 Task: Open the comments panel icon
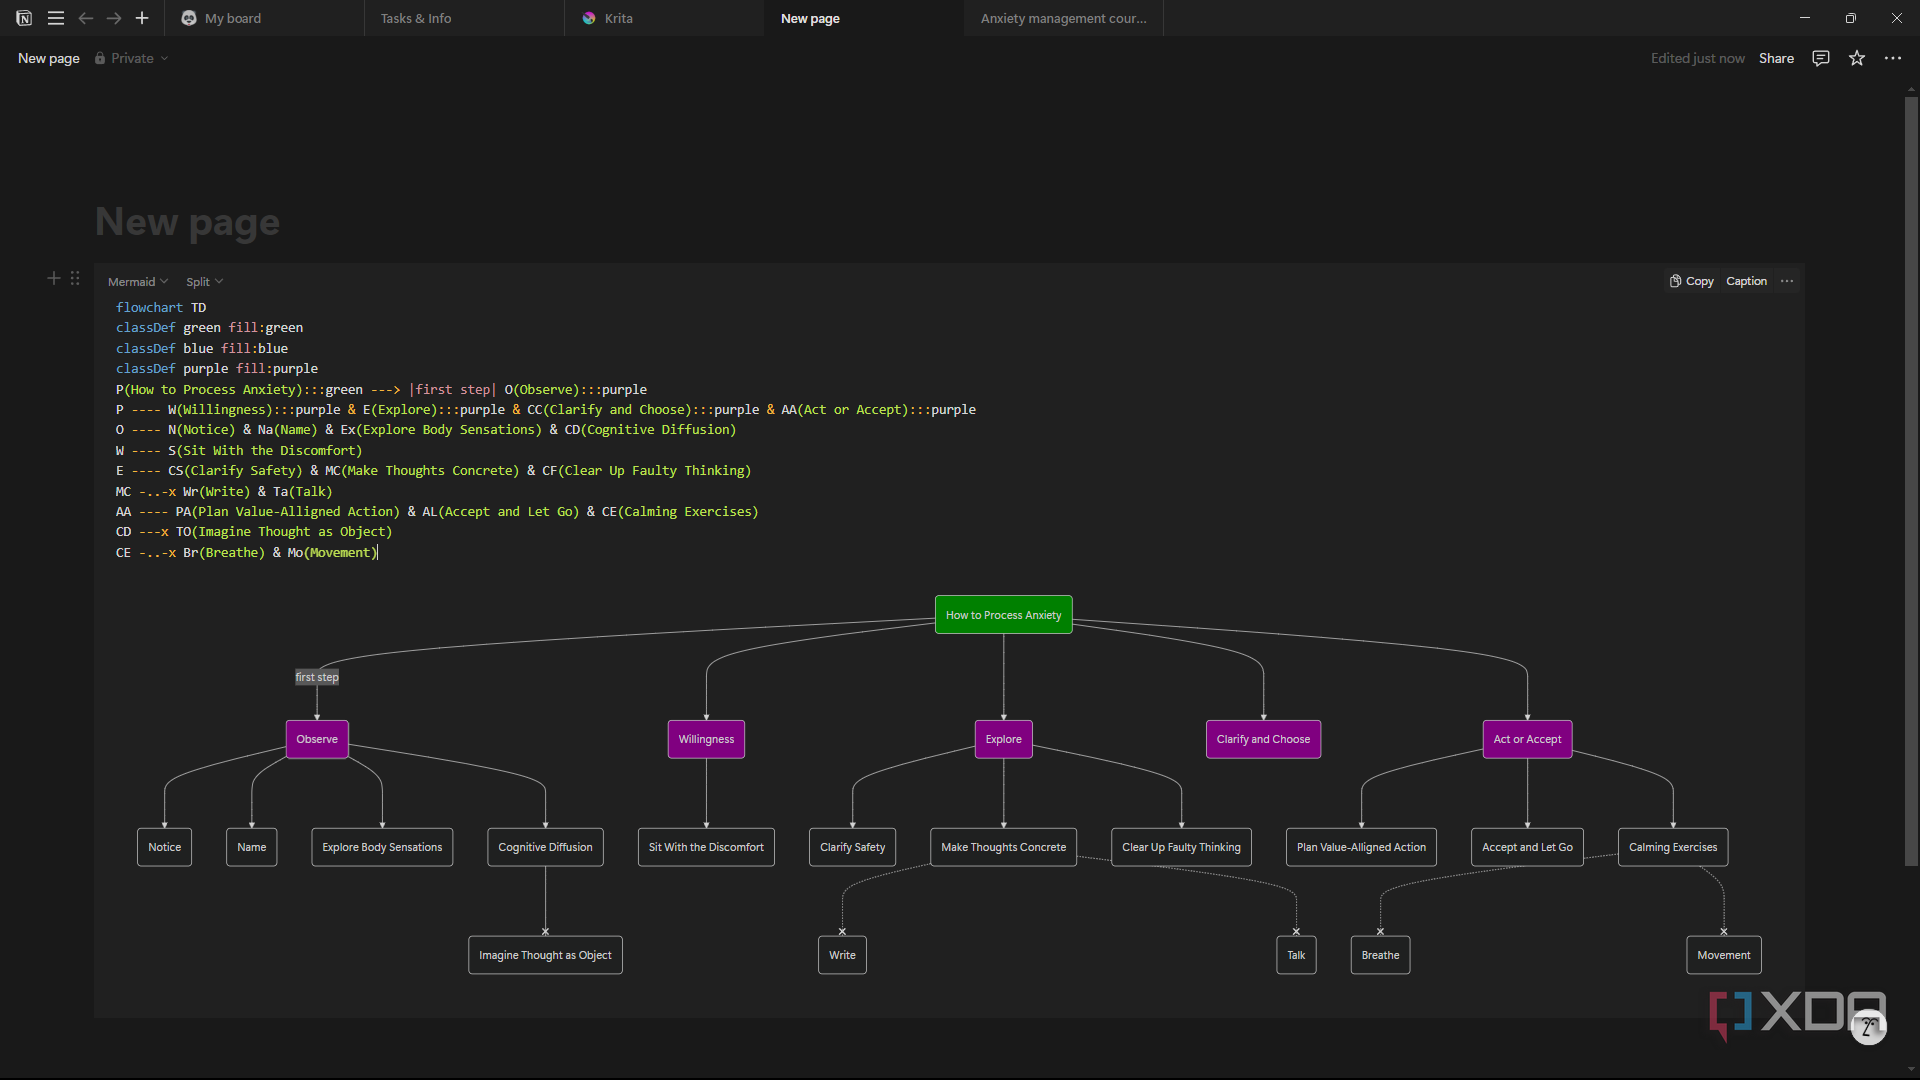(x=1821, y=58)
